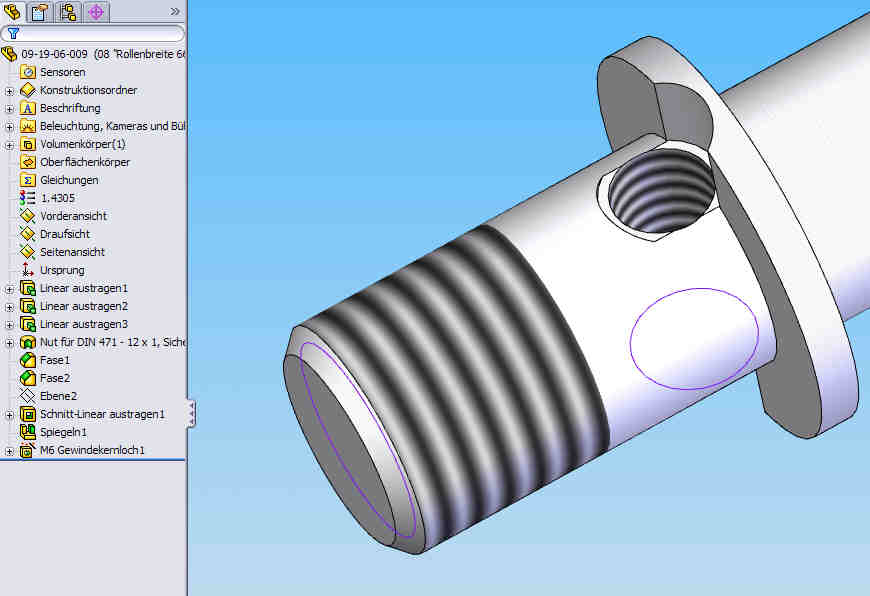Click the Nut für DIN 471 groove icon
This screenshot has height=596, width=870.
click(28, 342)
